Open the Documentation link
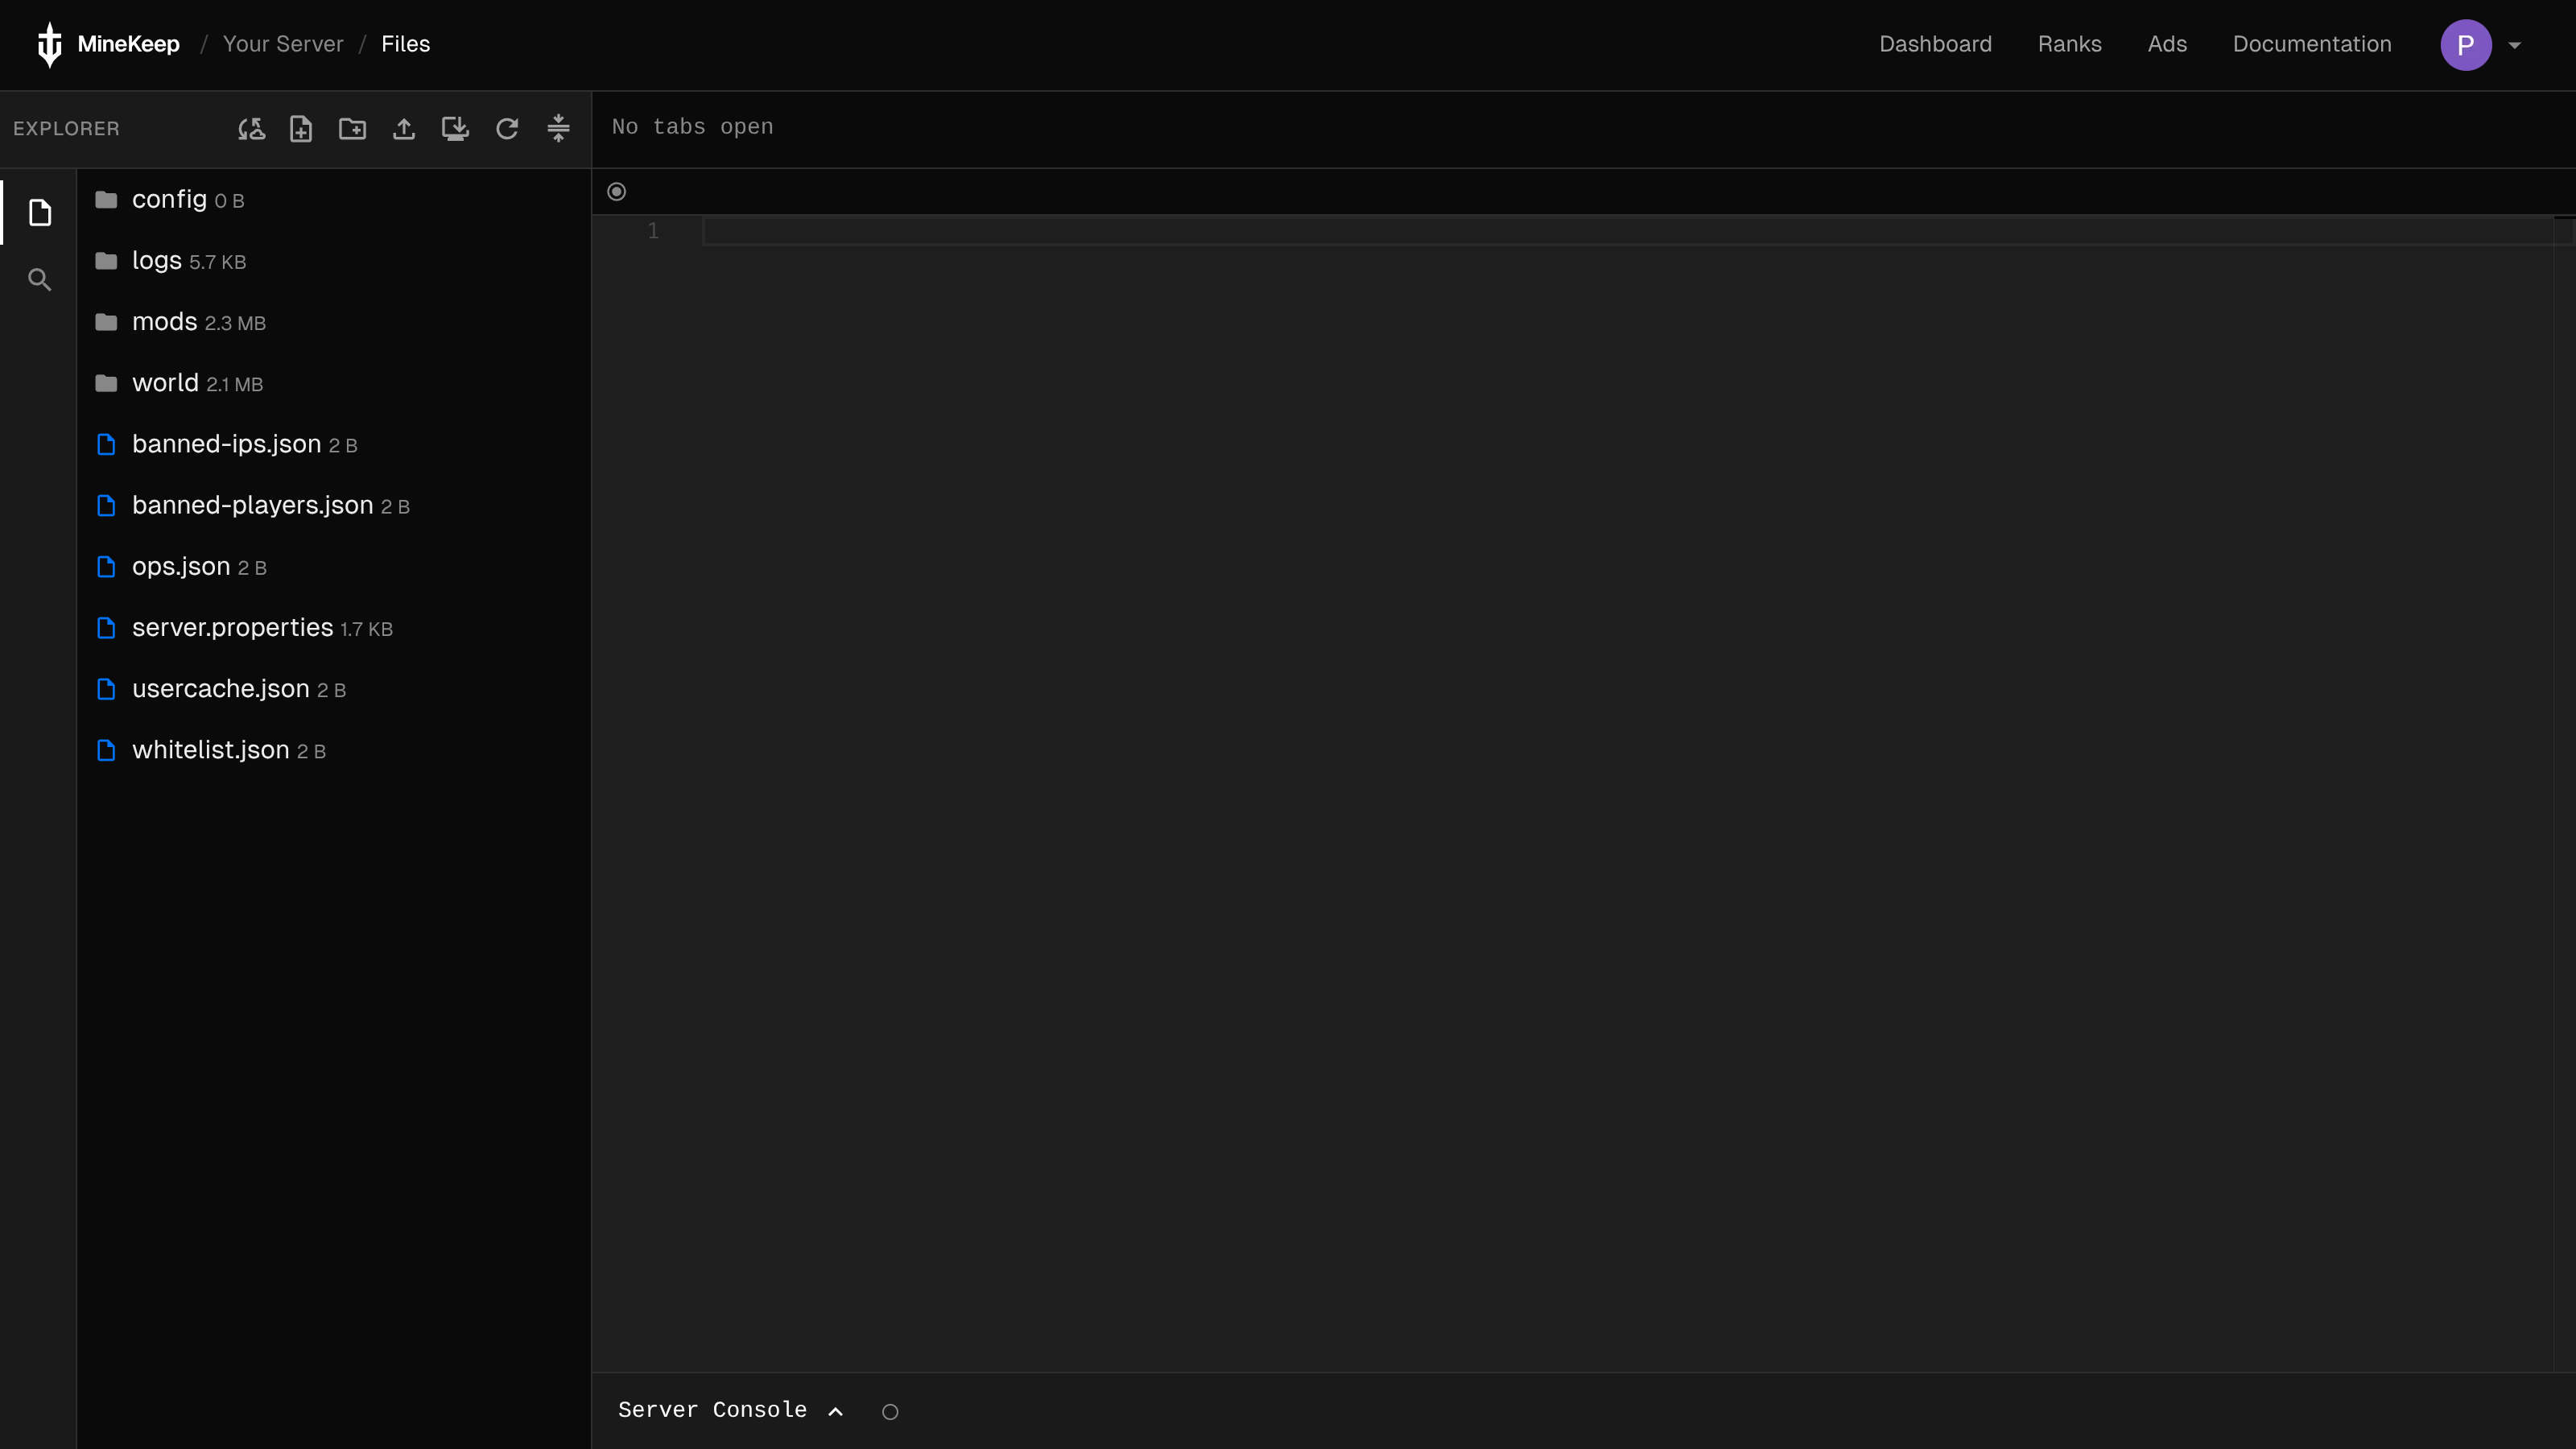Image resolution: width=2576 pixels, height=1449 pixels. click(x=2312, y=44)
